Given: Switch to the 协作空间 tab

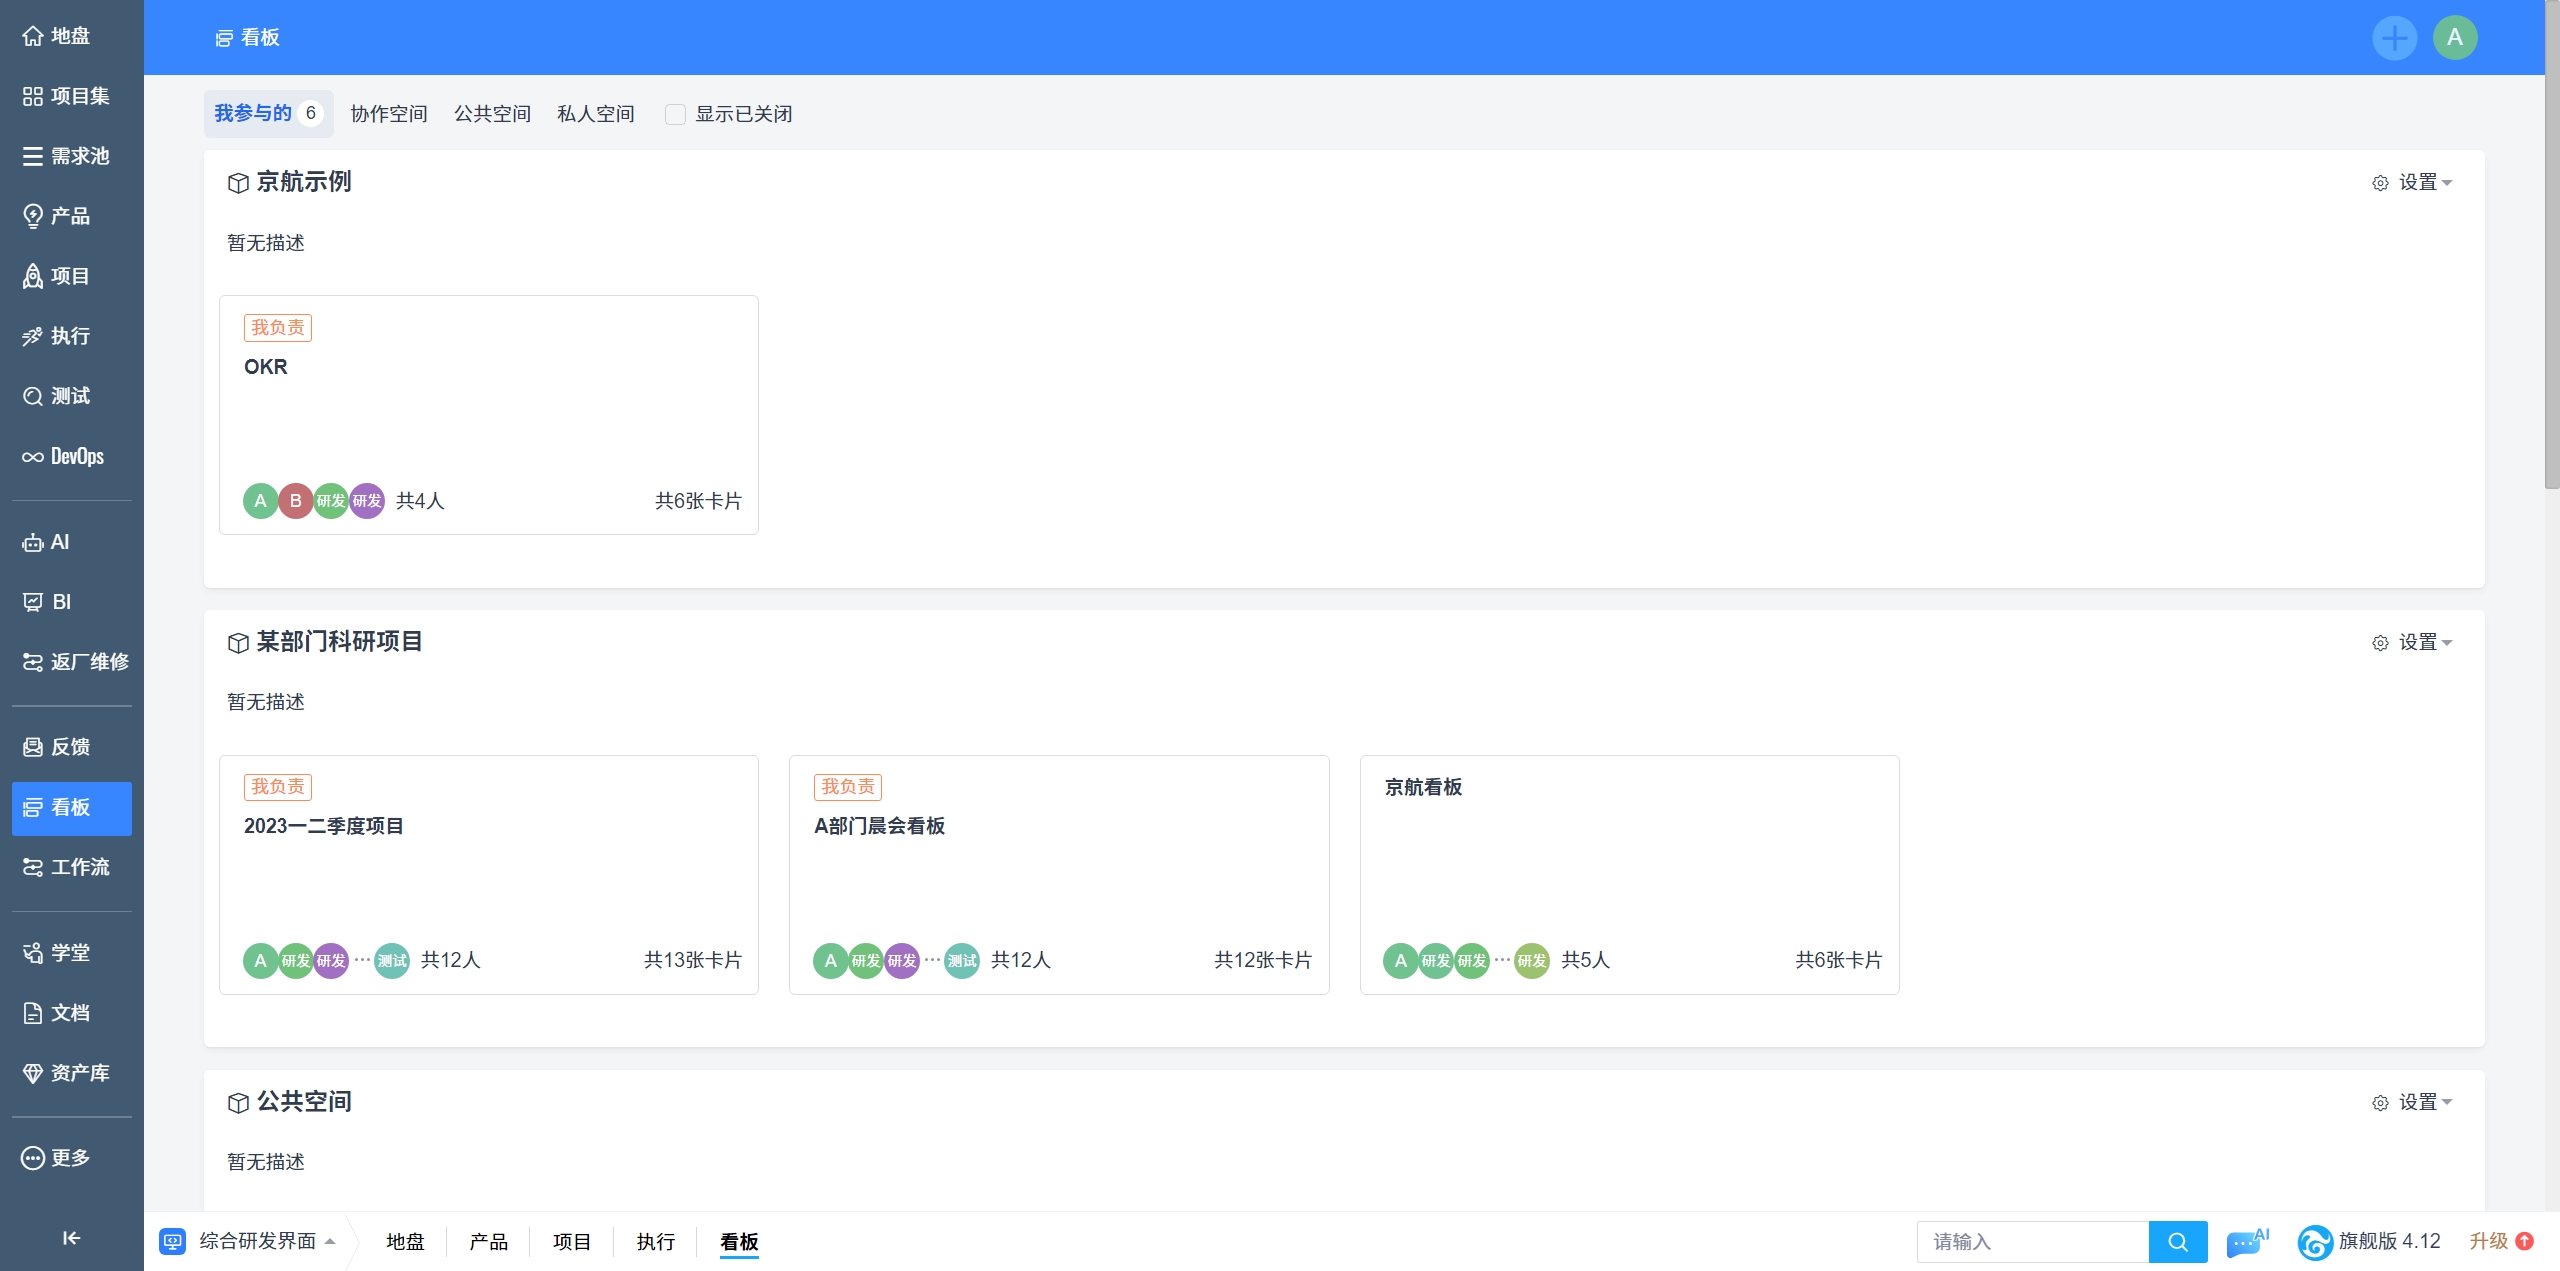Looking at the screenshot, I should pos(389,114).
